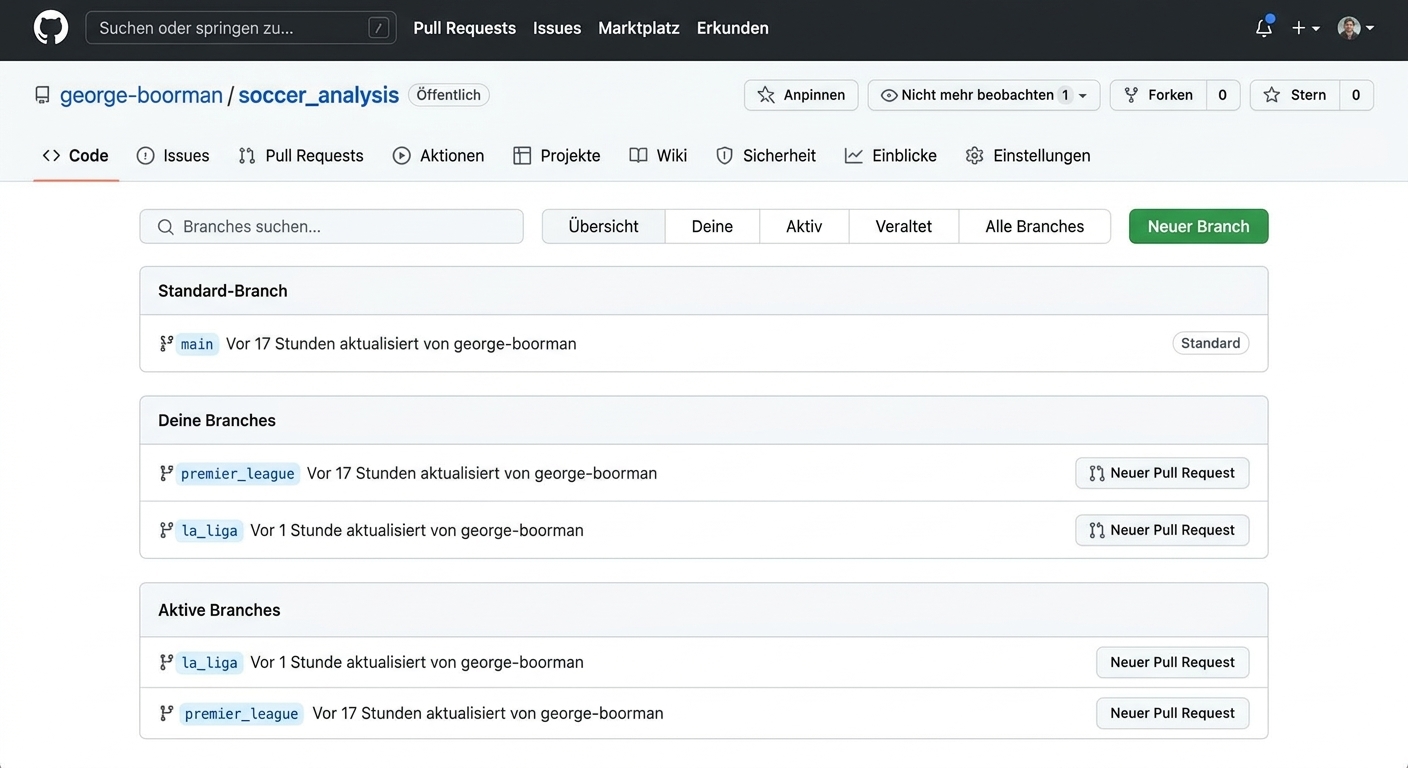Screen dimensions: 1408x768
Task: Select the Alle Branches tab
Action: 1035,226
